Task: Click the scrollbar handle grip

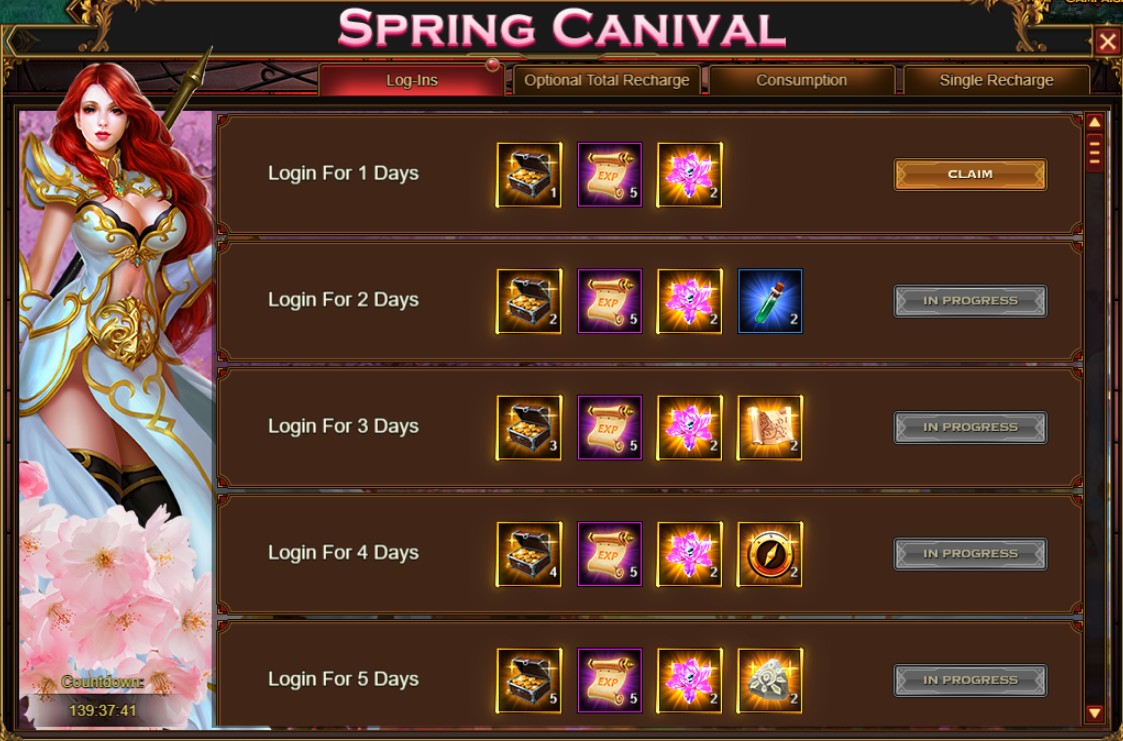Action: point(1094,152)
